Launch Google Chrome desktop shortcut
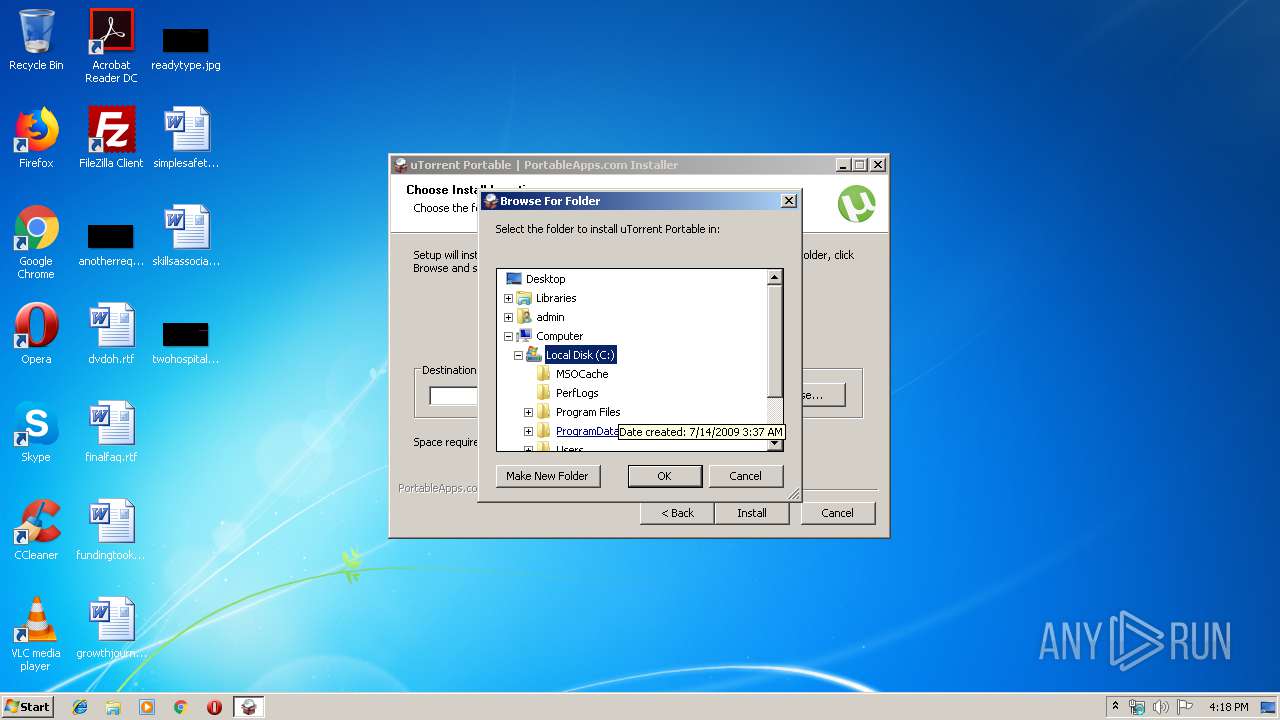 point(36,242)
